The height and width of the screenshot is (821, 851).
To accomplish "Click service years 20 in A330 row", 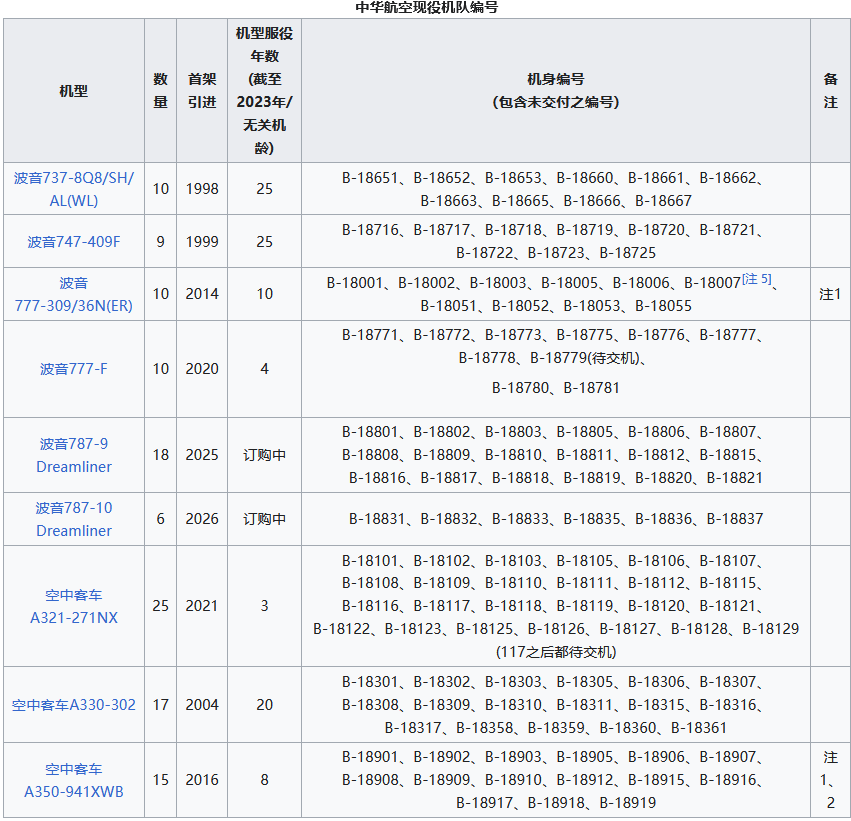I will coord(264,705).
